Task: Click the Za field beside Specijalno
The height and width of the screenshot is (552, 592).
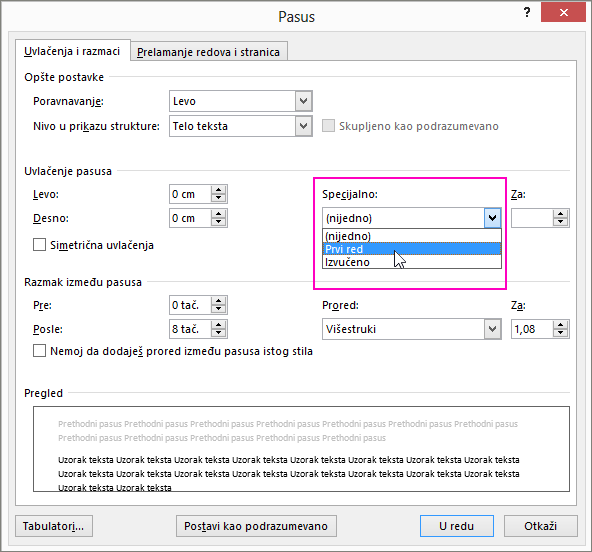Action: click(x=532, y=218)
